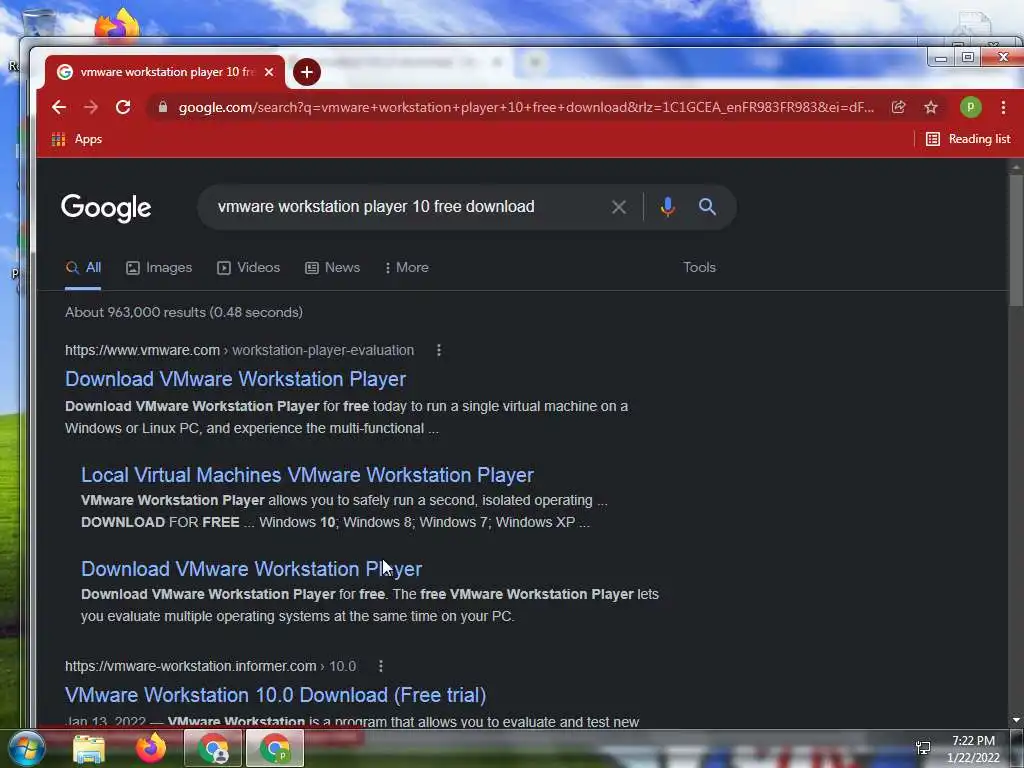This screenshot has height=768, width=1024.
Task: Switch to Images results tab
Action: tap(159, 268)
